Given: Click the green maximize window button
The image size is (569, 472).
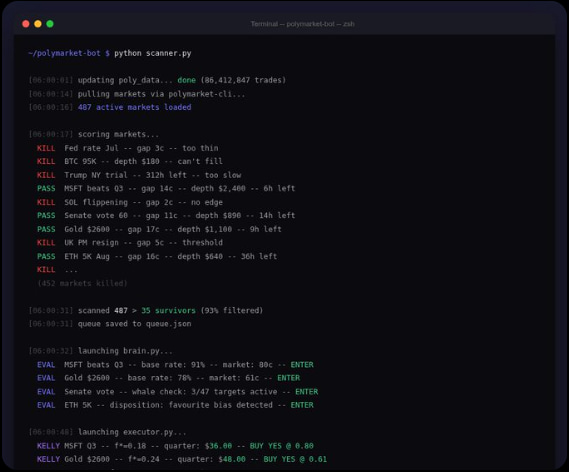Looking at the screenshot, I should pos(50,24).
